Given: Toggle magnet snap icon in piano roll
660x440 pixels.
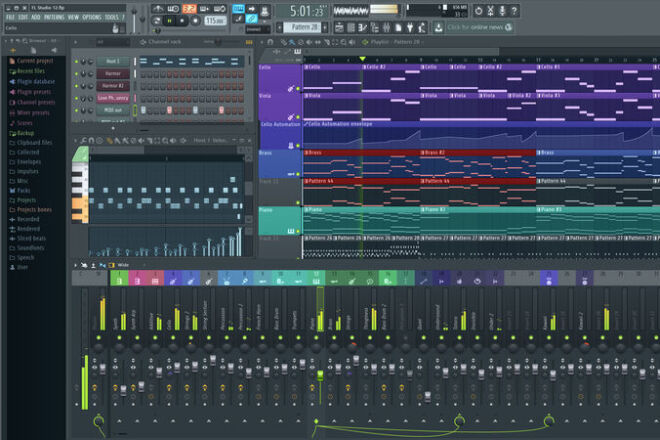Looking at the screenshot, I should (x=91, y=141).
